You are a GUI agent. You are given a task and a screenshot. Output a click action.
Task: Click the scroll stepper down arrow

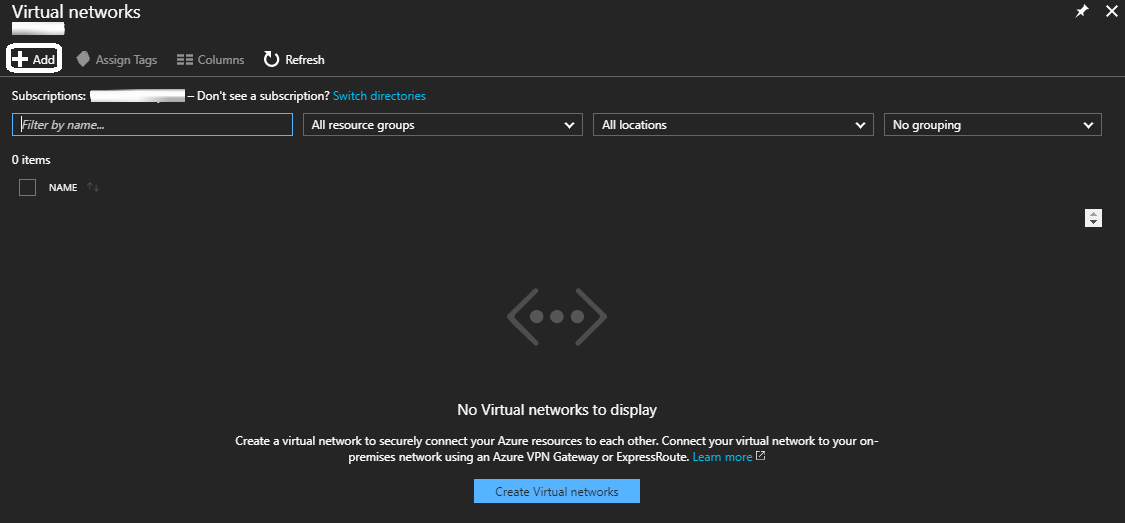(1093, 222)
